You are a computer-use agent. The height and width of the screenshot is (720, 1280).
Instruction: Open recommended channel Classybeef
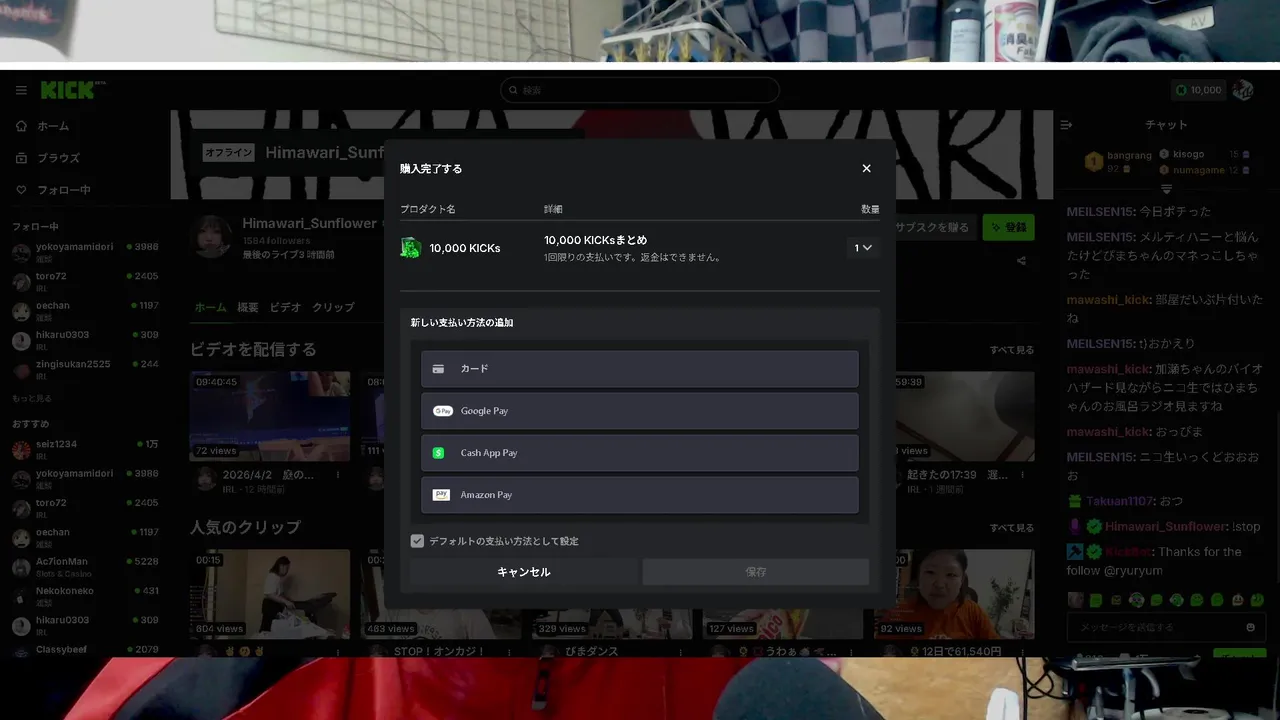coord(85,651)
